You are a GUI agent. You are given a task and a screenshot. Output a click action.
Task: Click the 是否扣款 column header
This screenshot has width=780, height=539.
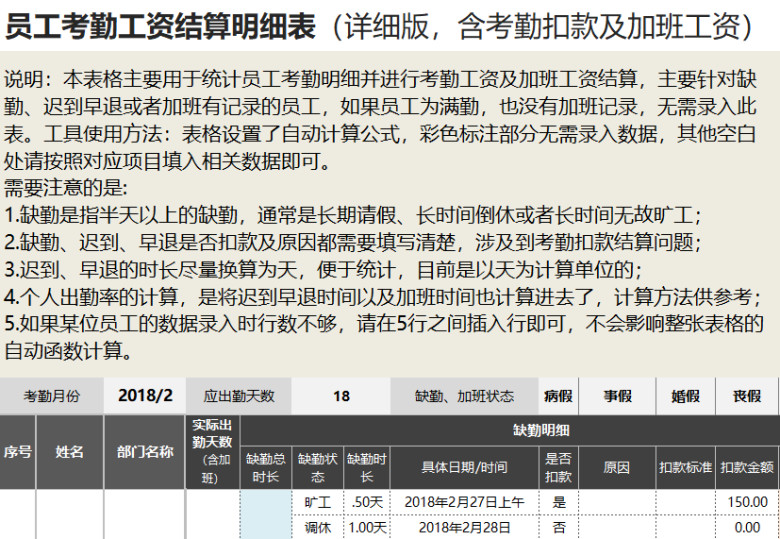coord(558,467)
